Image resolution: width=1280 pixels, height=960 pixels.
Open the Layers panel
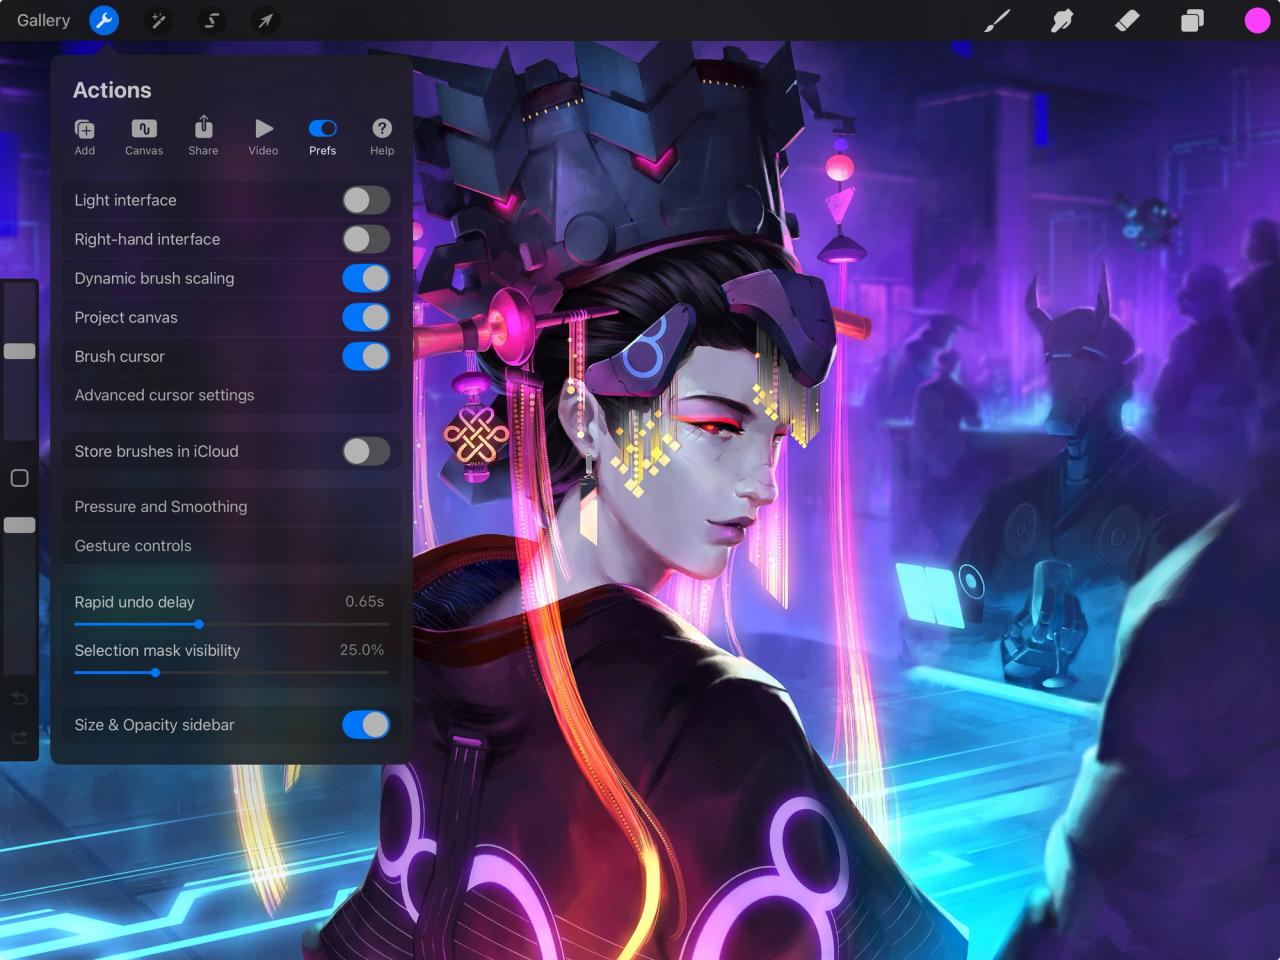(1192, 20)
